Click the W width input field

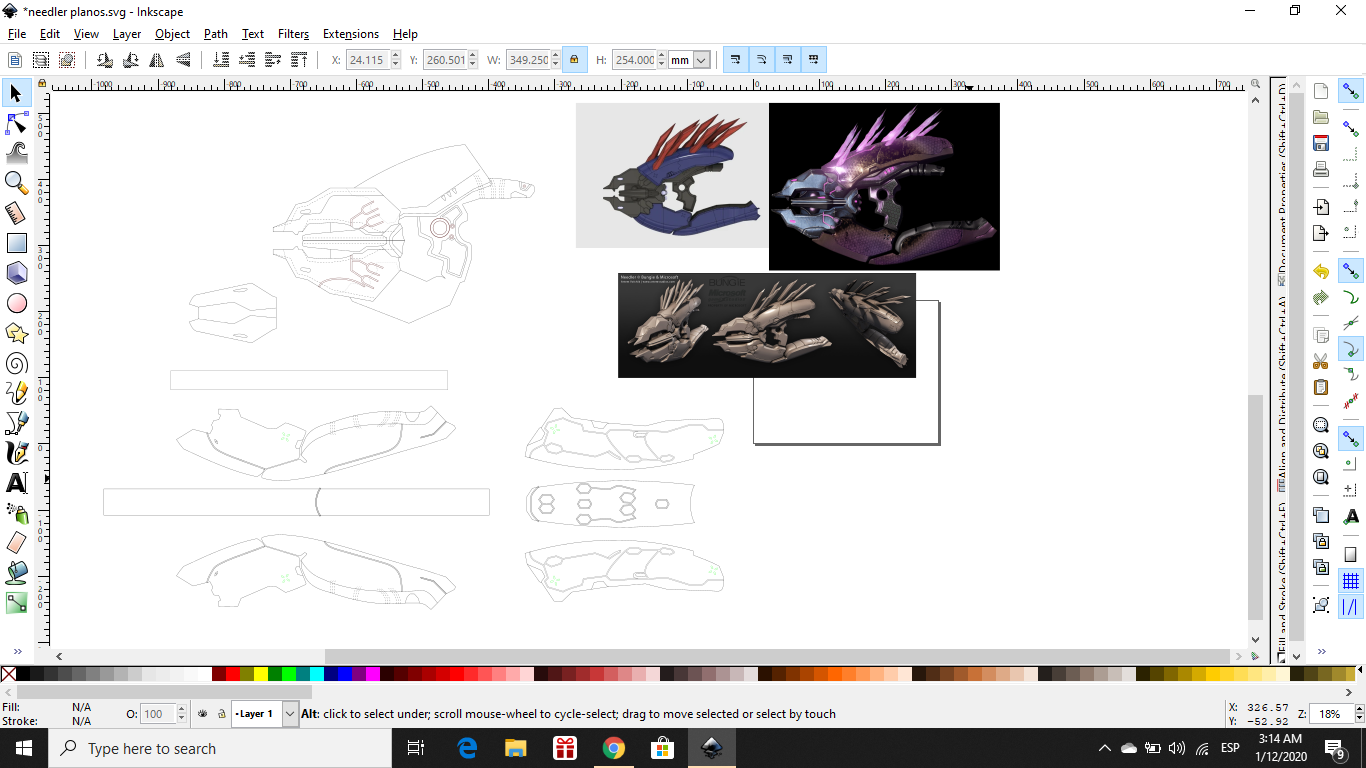(527, 60)
